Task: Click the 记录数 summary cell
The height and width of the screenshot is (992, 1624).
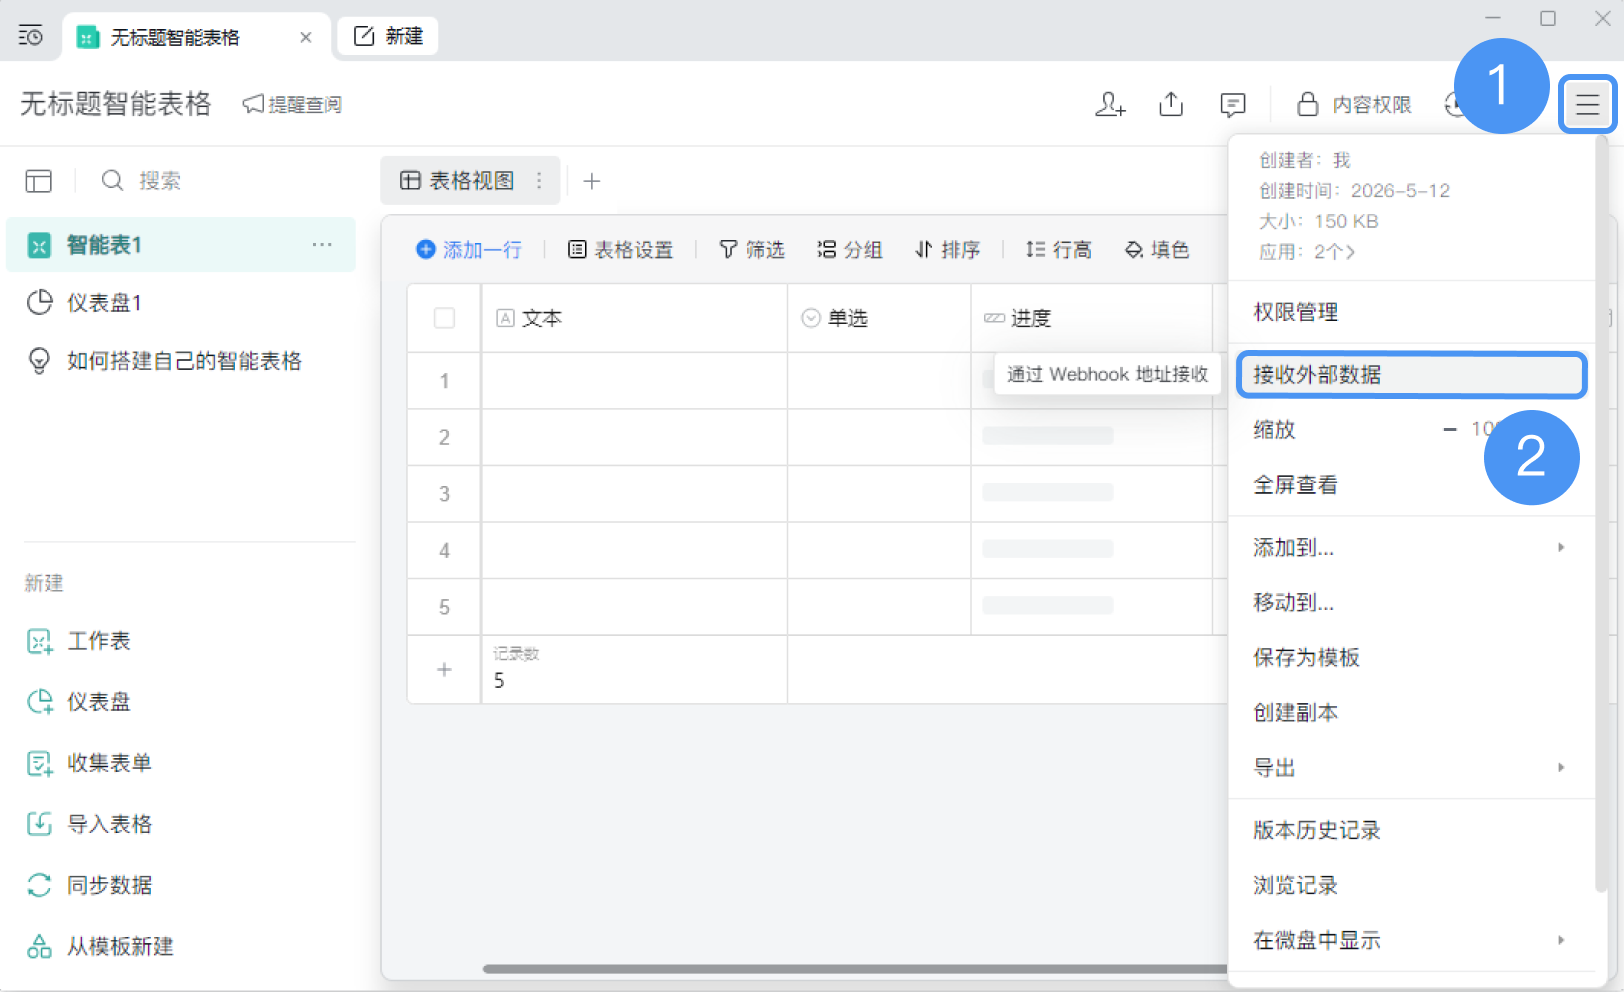Action: (x=634, y=670)
